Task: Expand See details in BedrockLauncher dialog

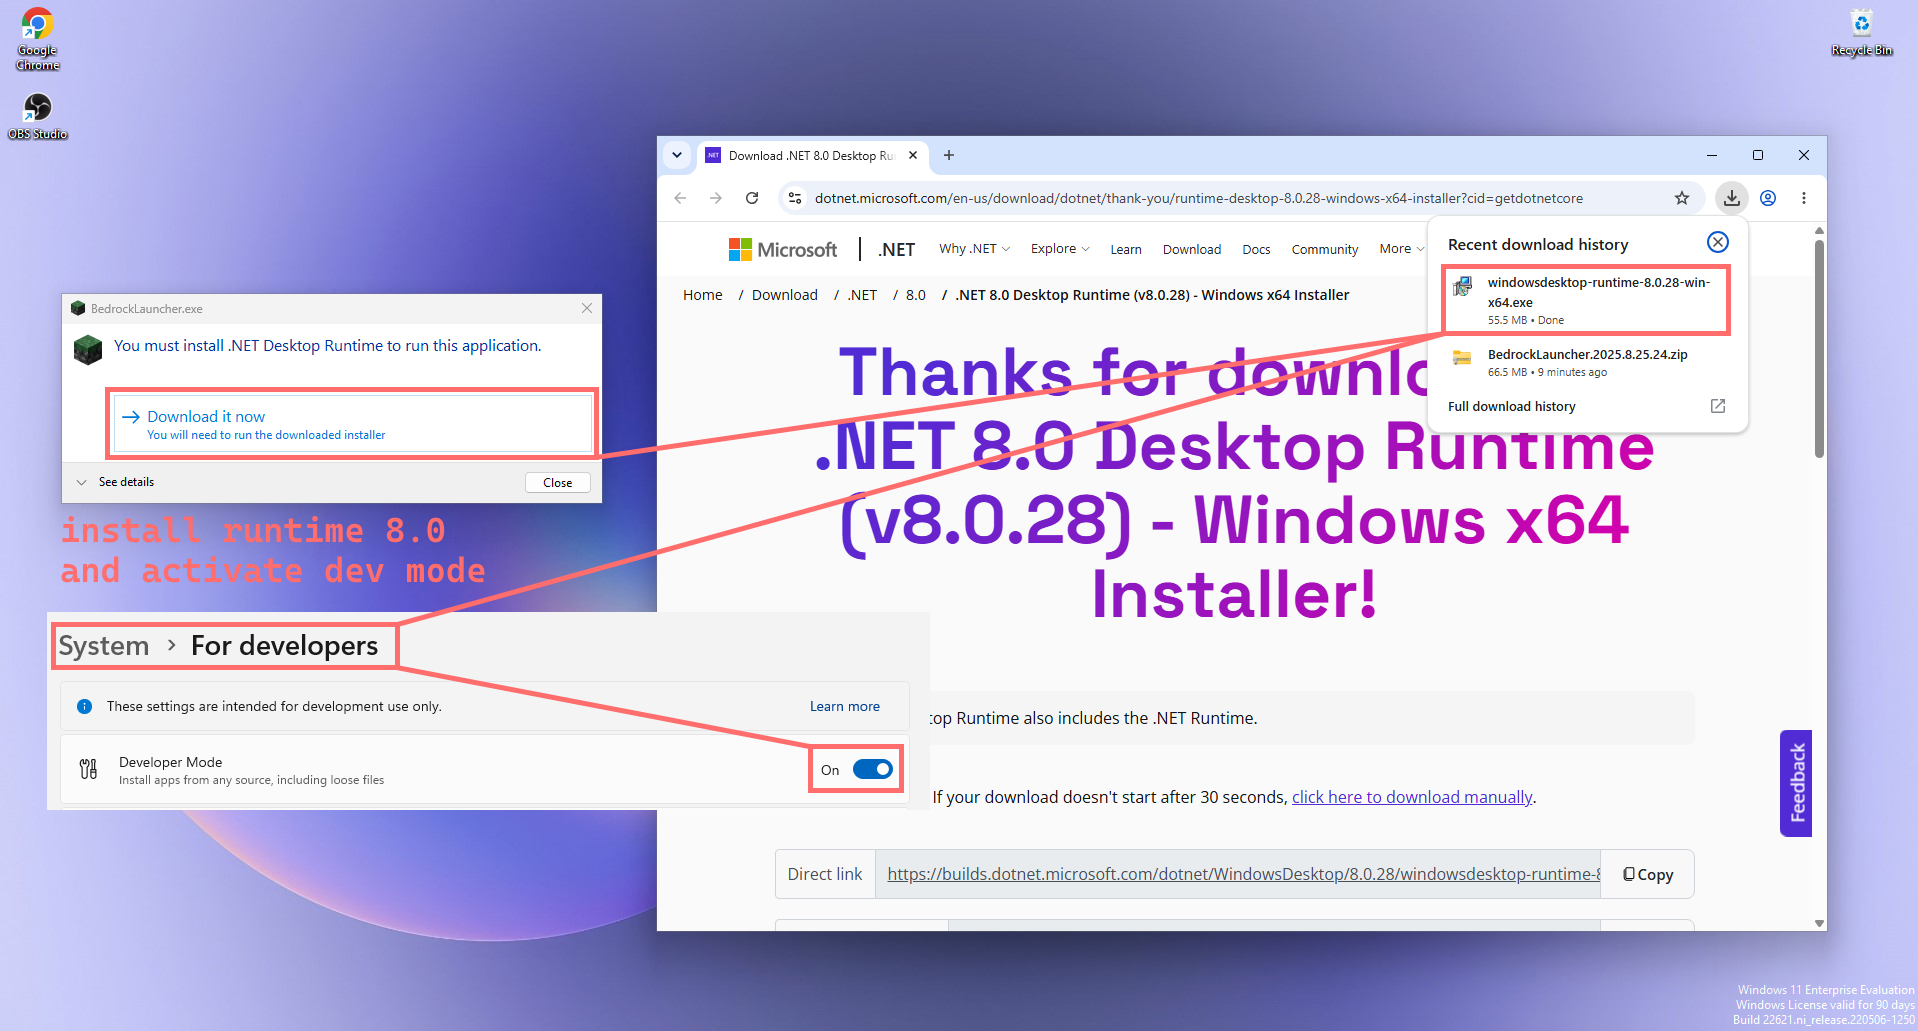Action: click(x=115, y=482)
